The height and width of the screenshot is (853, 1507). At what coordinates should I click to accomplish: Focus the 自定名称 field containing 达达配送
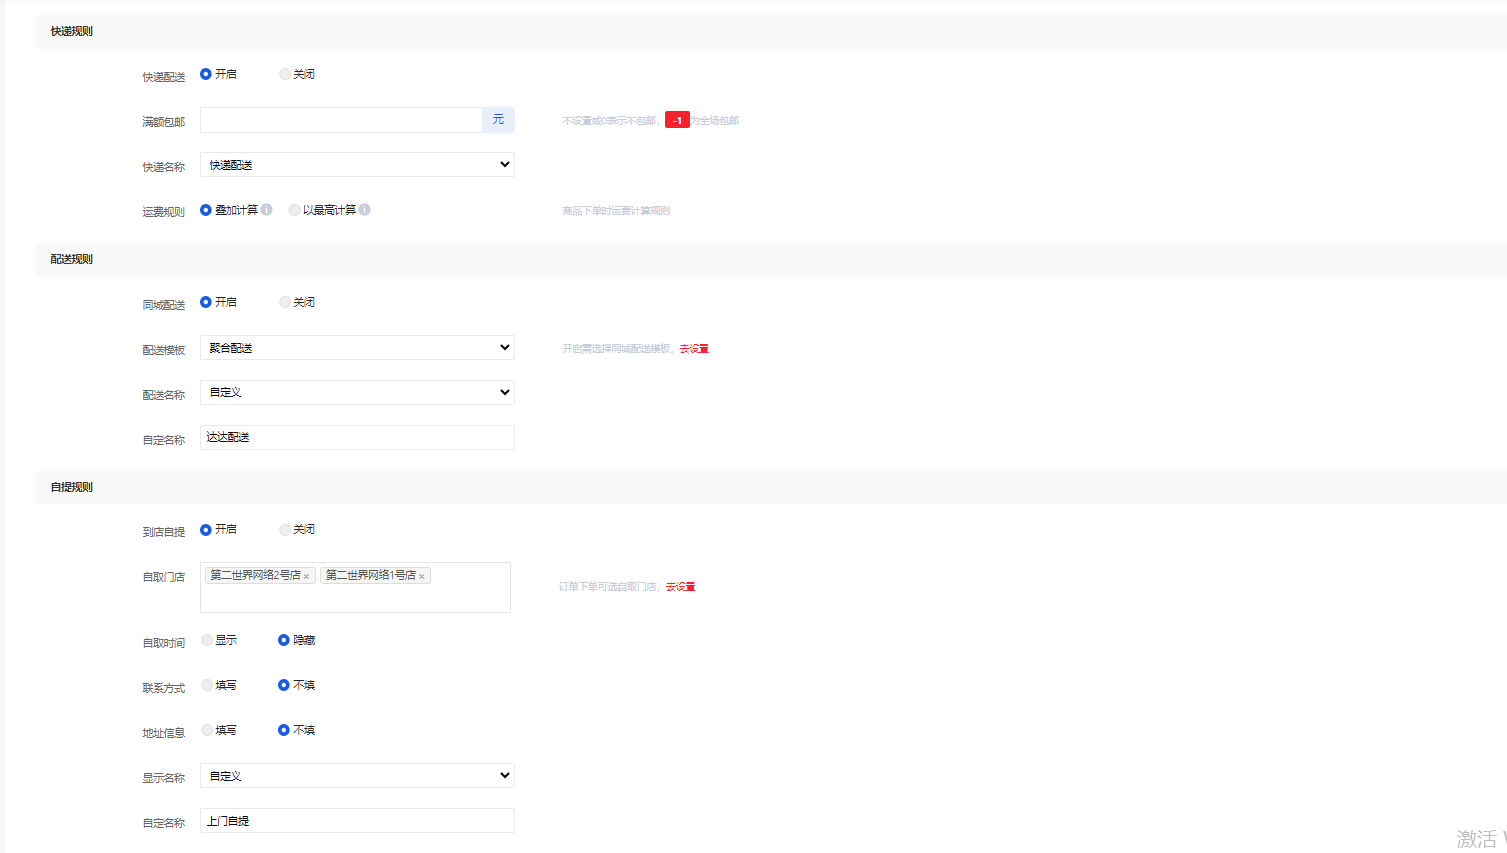click(357, 438)
